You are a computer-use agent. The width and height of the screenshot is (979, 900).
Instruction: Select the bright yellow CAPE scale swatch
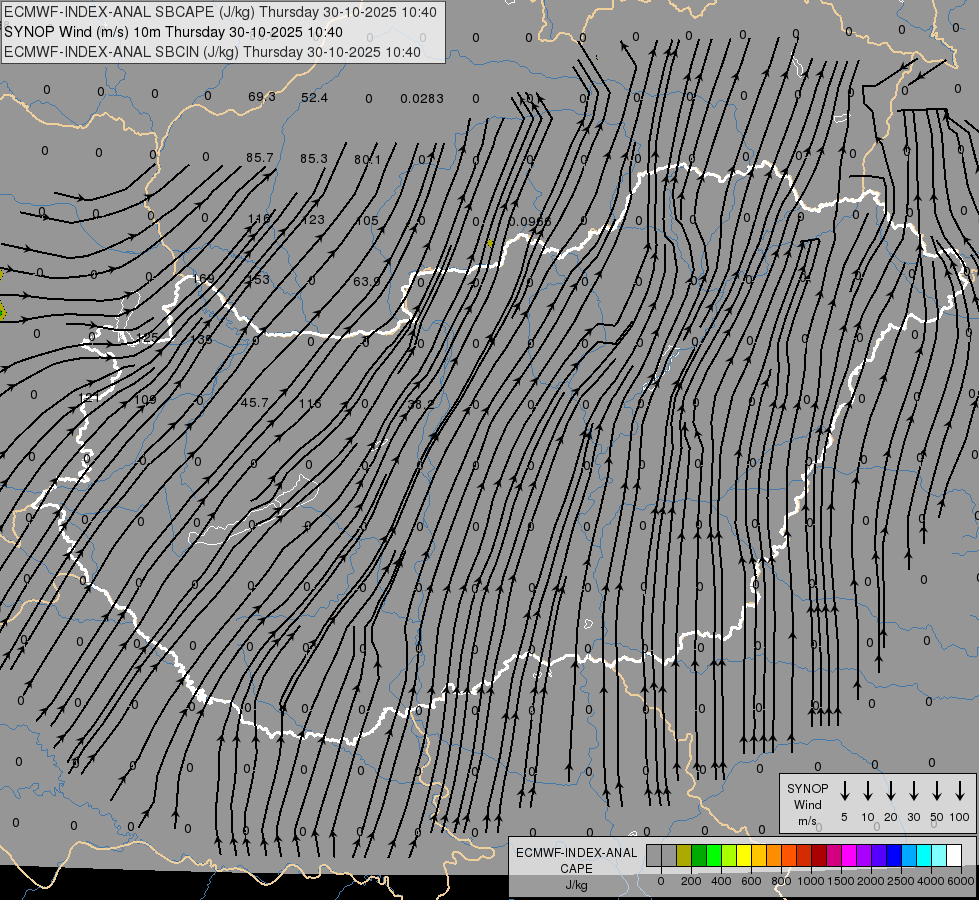point(744,855)
